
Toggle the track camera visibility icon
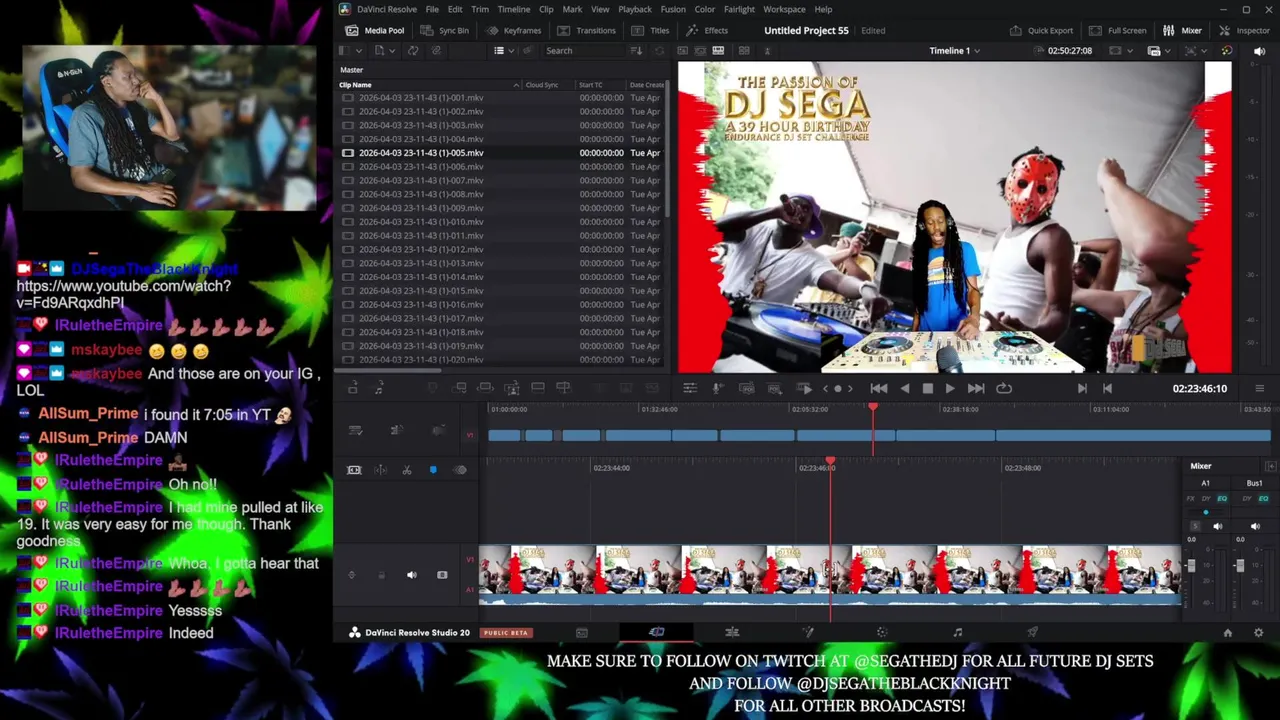tap(442, 575)
